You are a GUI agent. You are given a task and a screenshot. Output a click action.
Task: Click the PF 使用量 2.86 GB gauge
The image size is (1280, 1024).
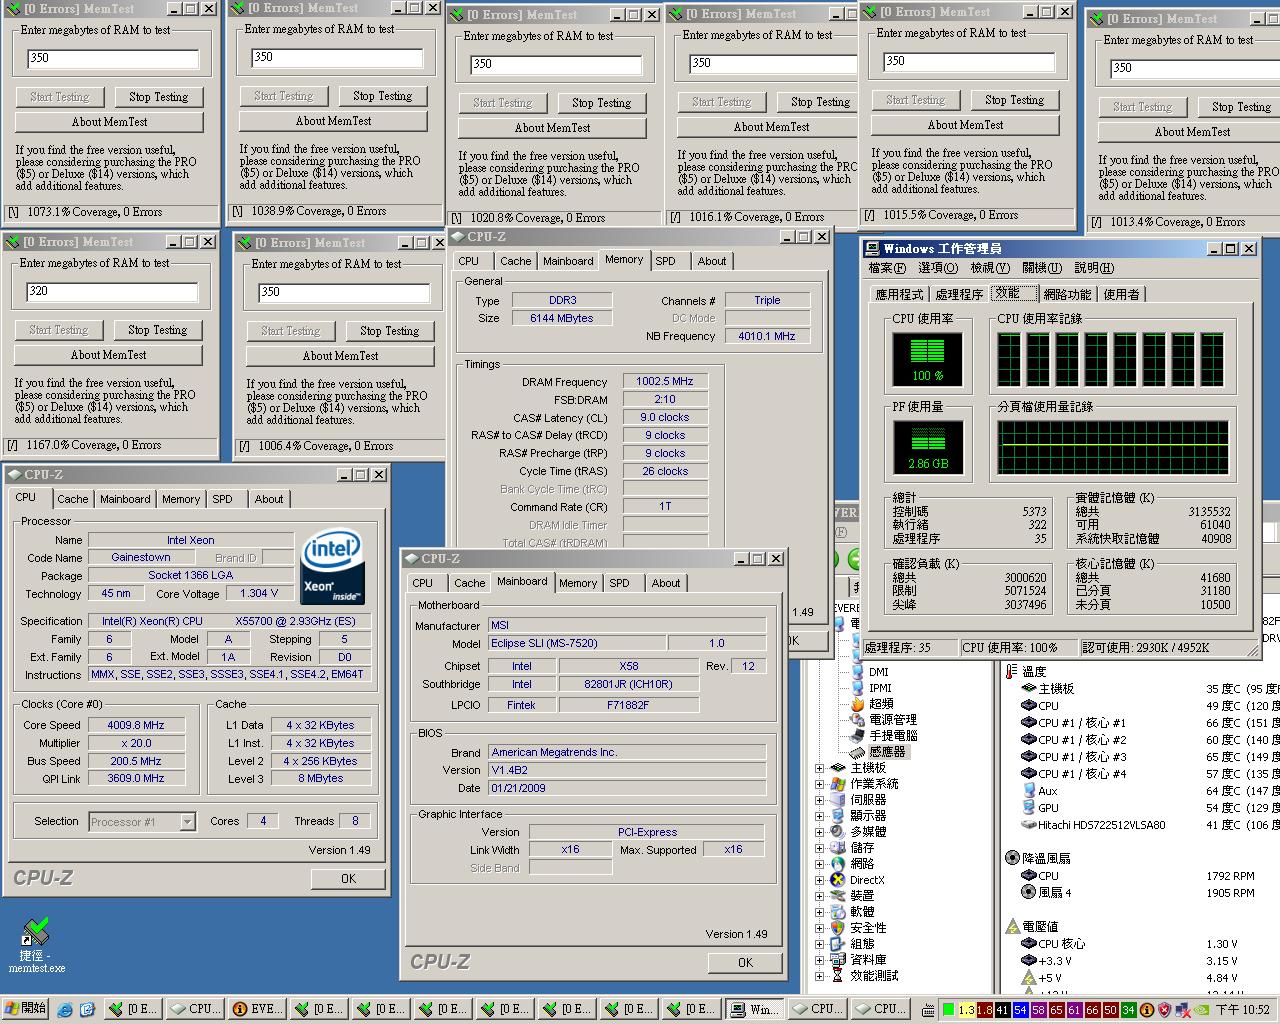pos(927,448)
